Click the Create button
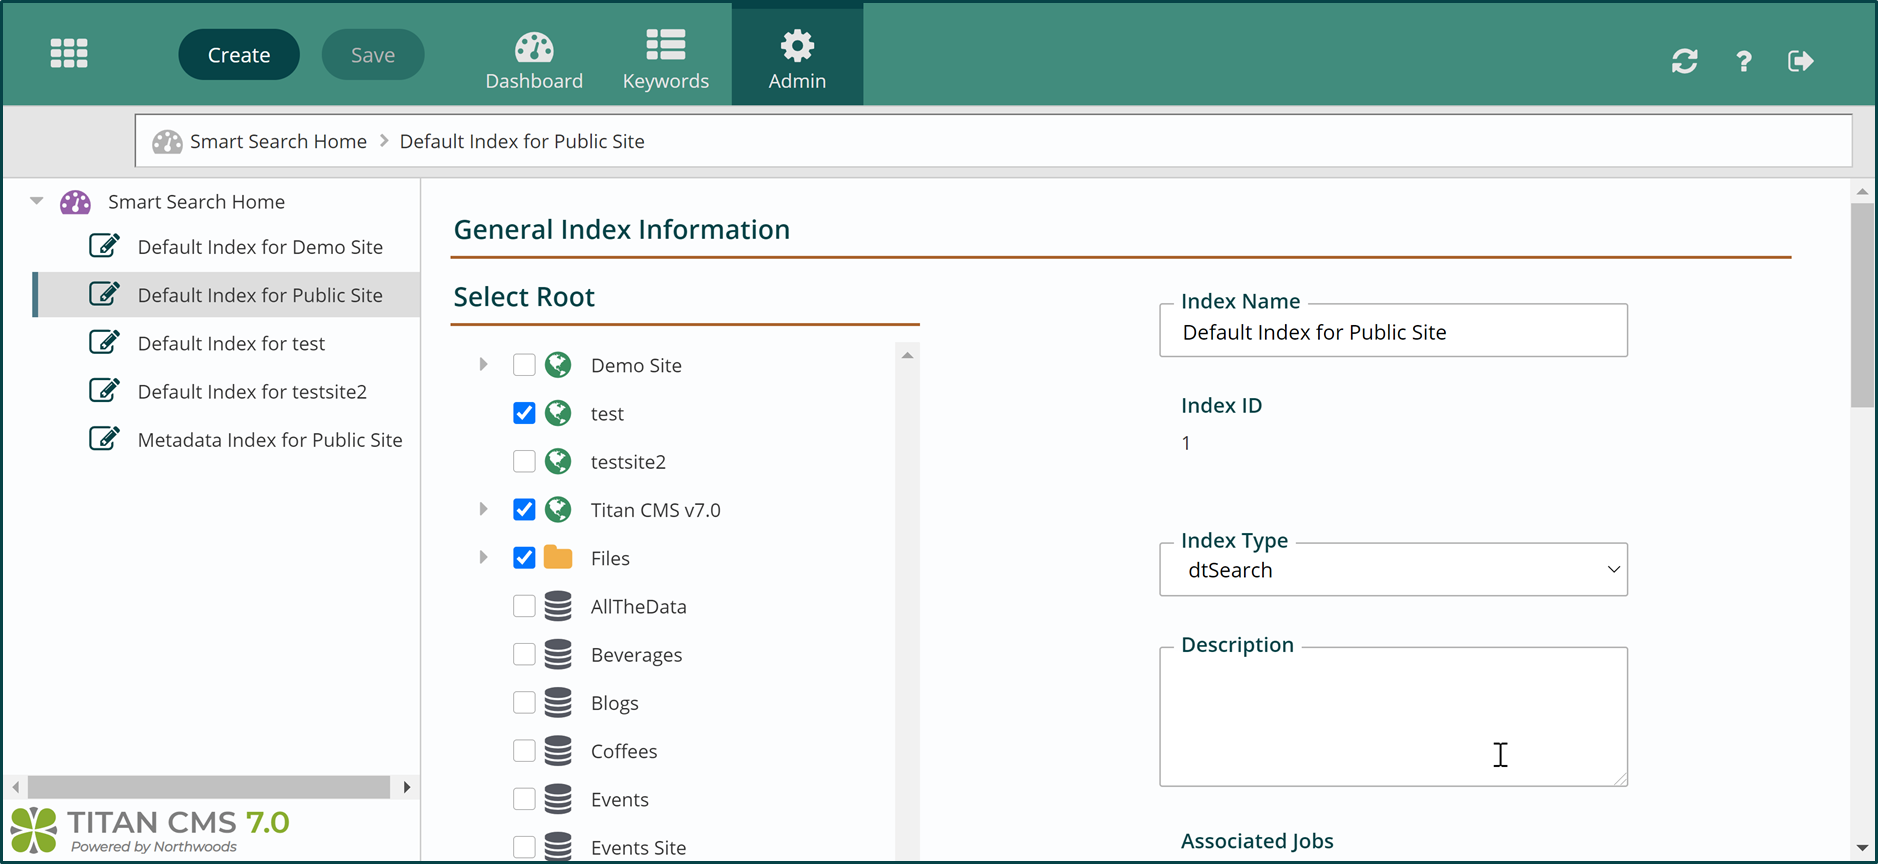 239,55
